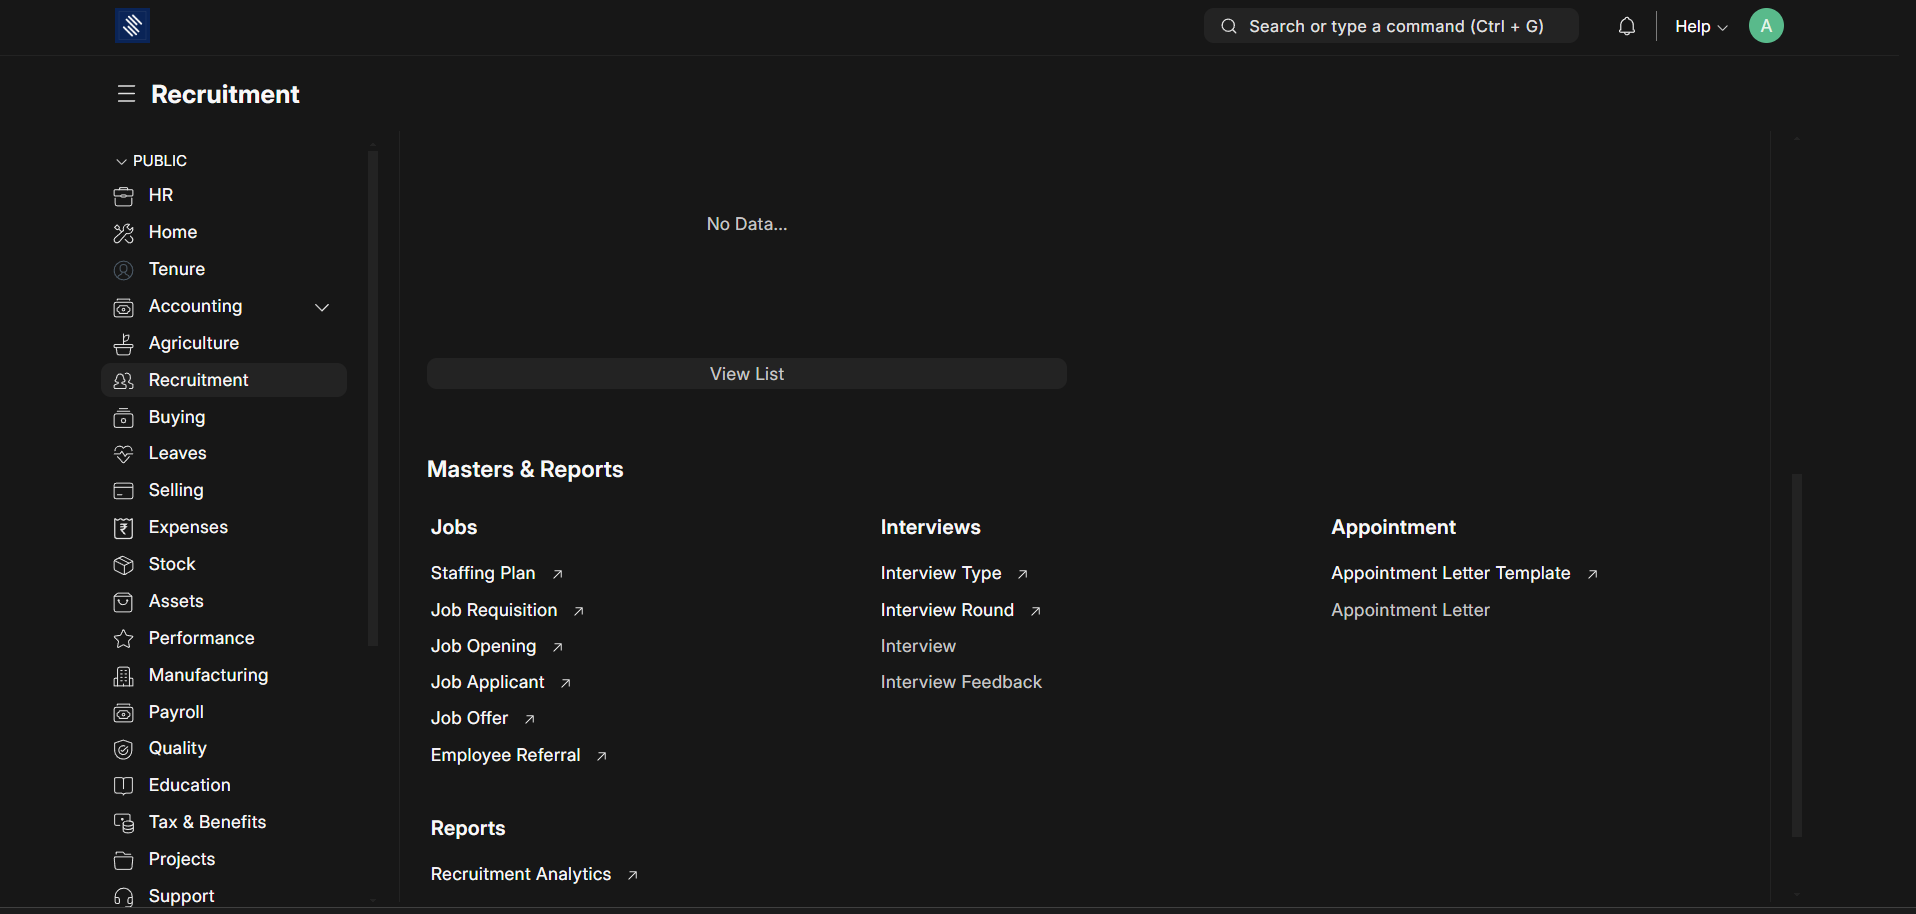Click the Manufacturing building icon in sidebar
Image resolution: width=1916 pixels, height=914 pixels.
124,676
